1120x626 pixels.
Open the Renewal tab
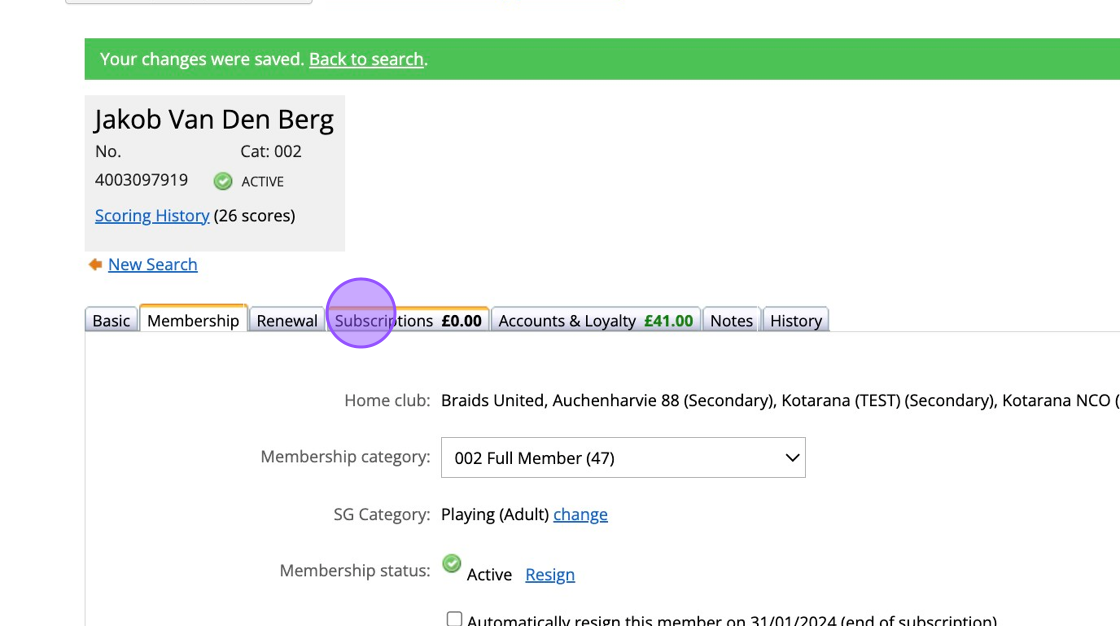tap(287, 321)
